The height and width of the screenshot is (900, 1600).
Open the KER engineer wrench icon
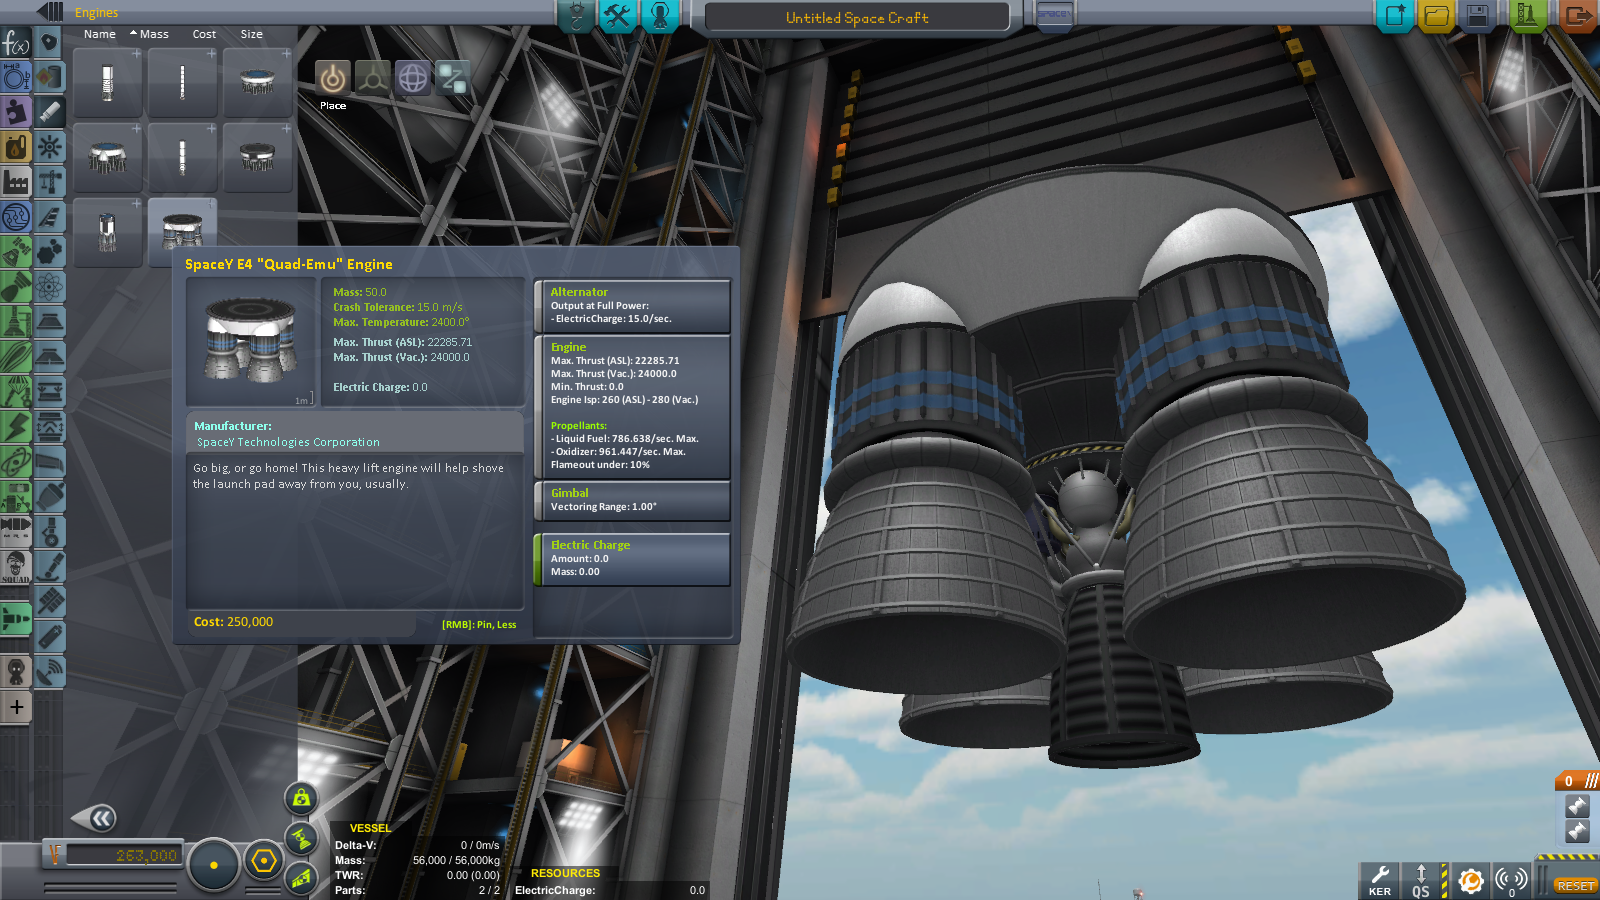[1379, 880]
